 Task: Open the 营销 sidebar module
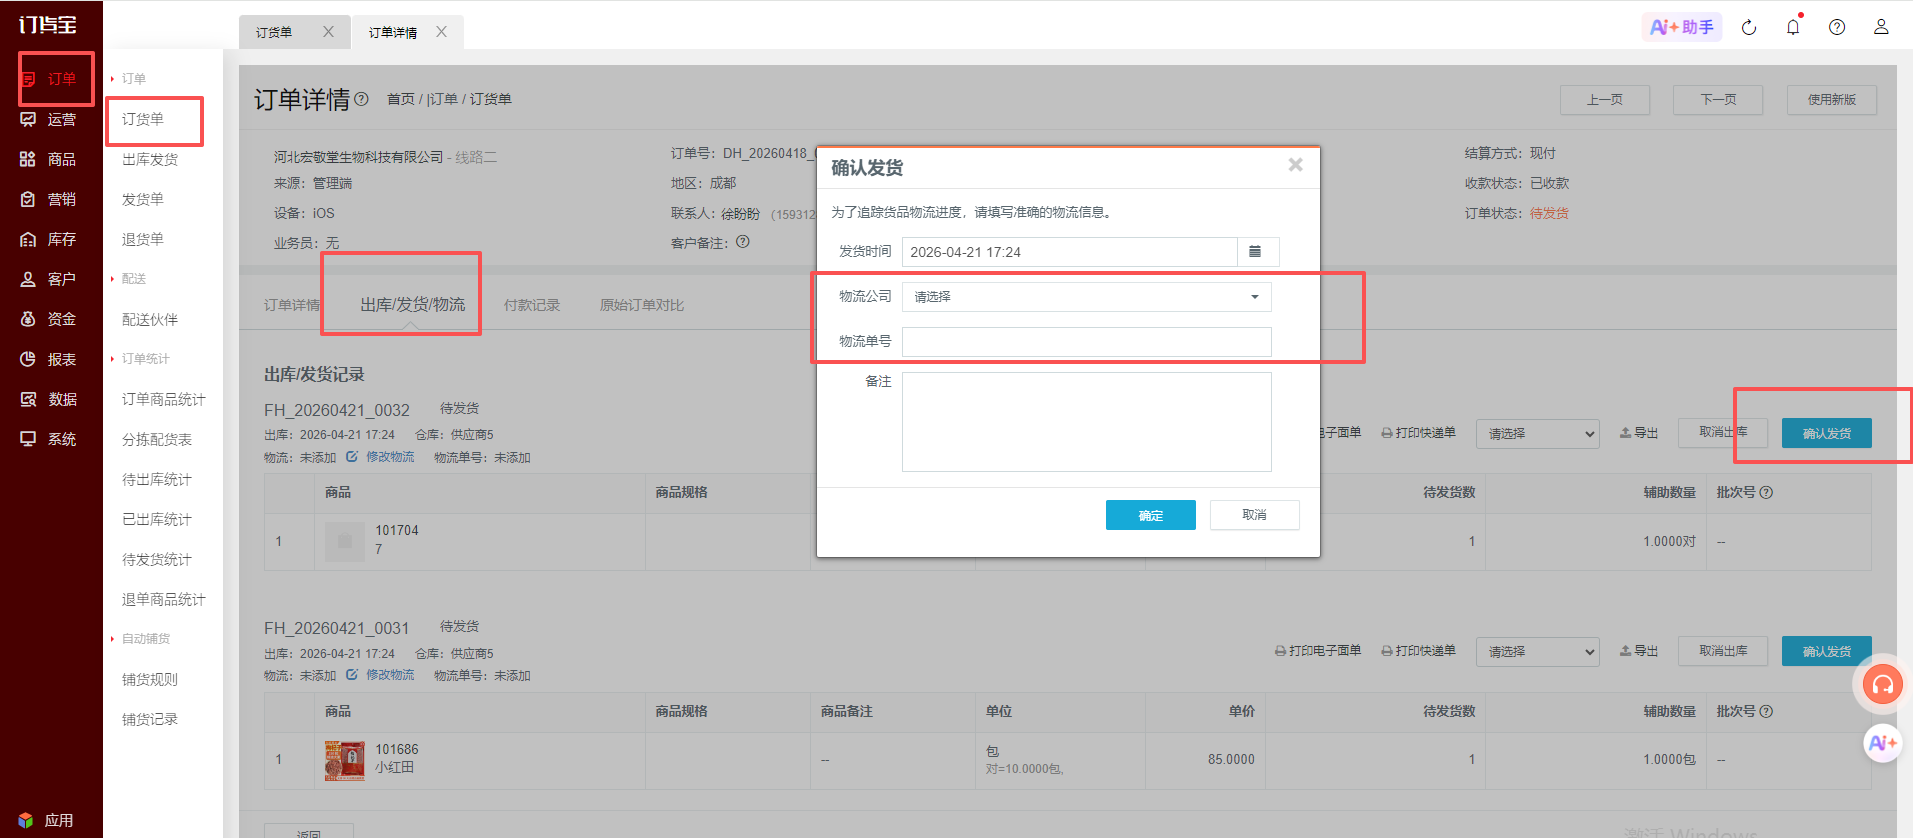click(49, 199)
